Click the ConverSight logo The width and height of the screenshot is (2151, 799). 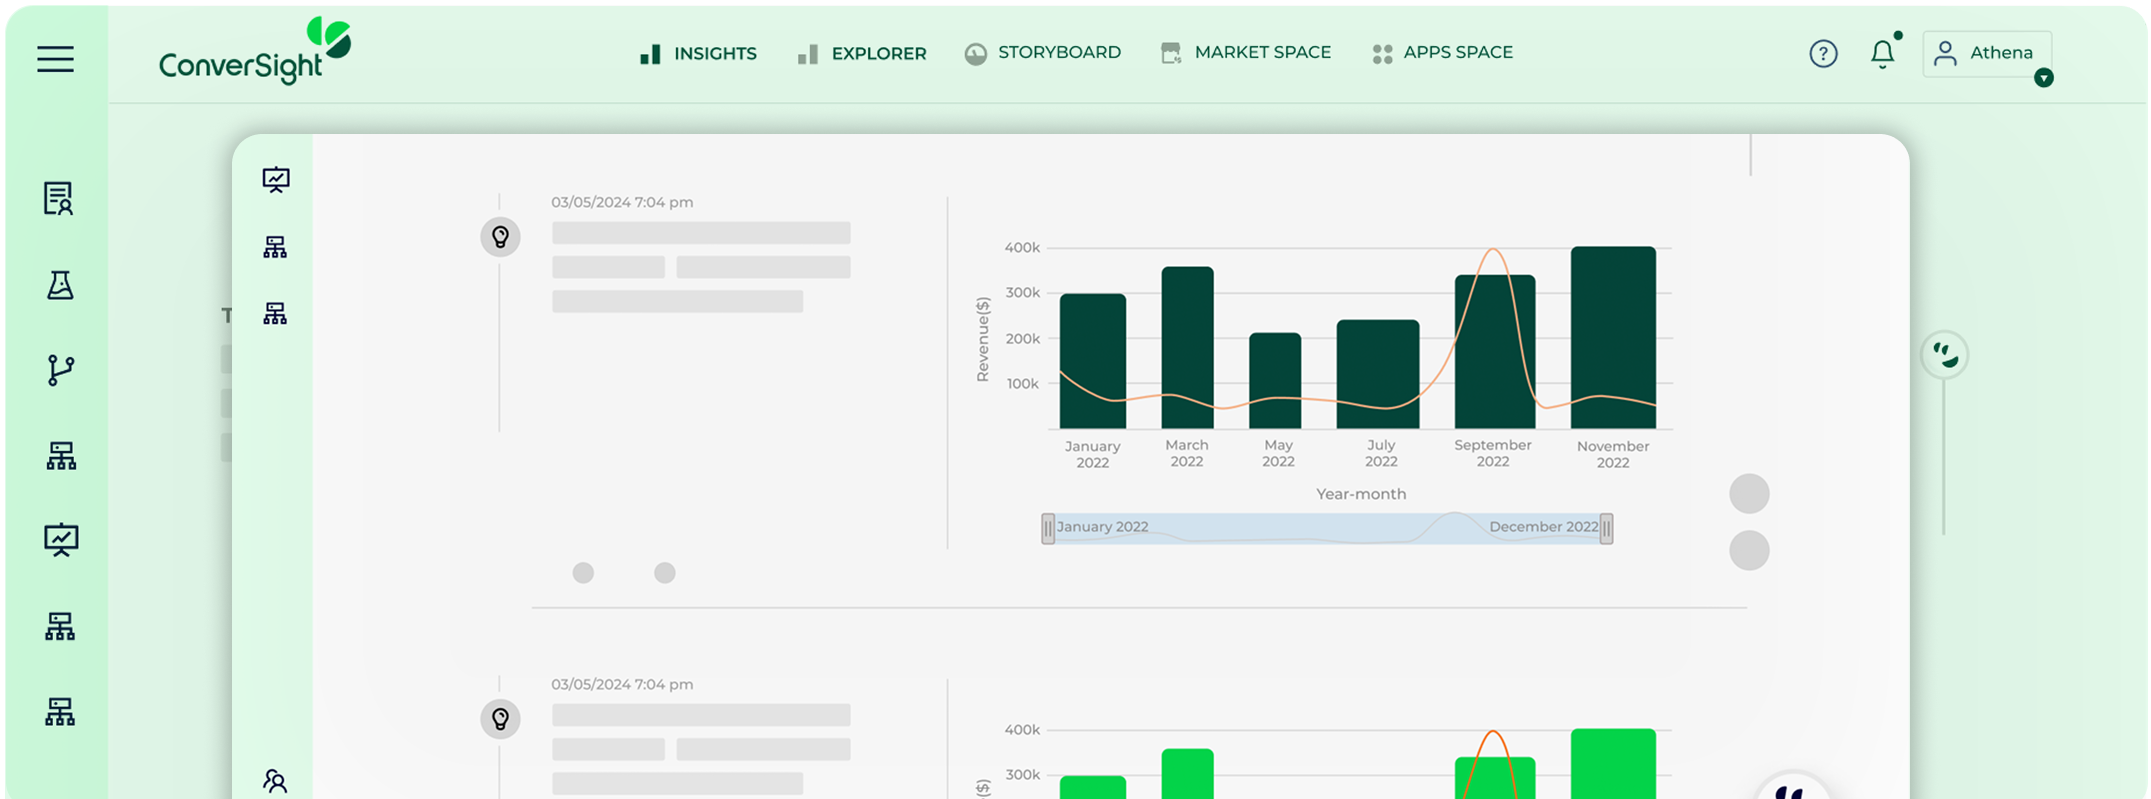(255, 51)
